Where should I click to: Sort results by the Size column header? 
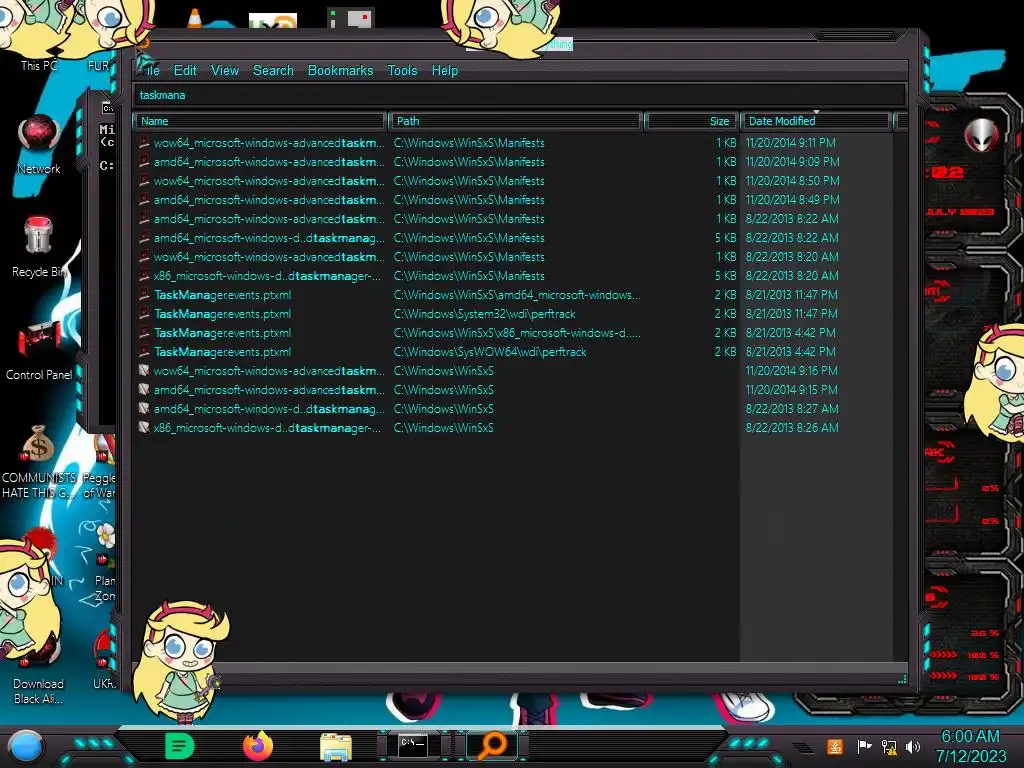click(x=692, y=121)
